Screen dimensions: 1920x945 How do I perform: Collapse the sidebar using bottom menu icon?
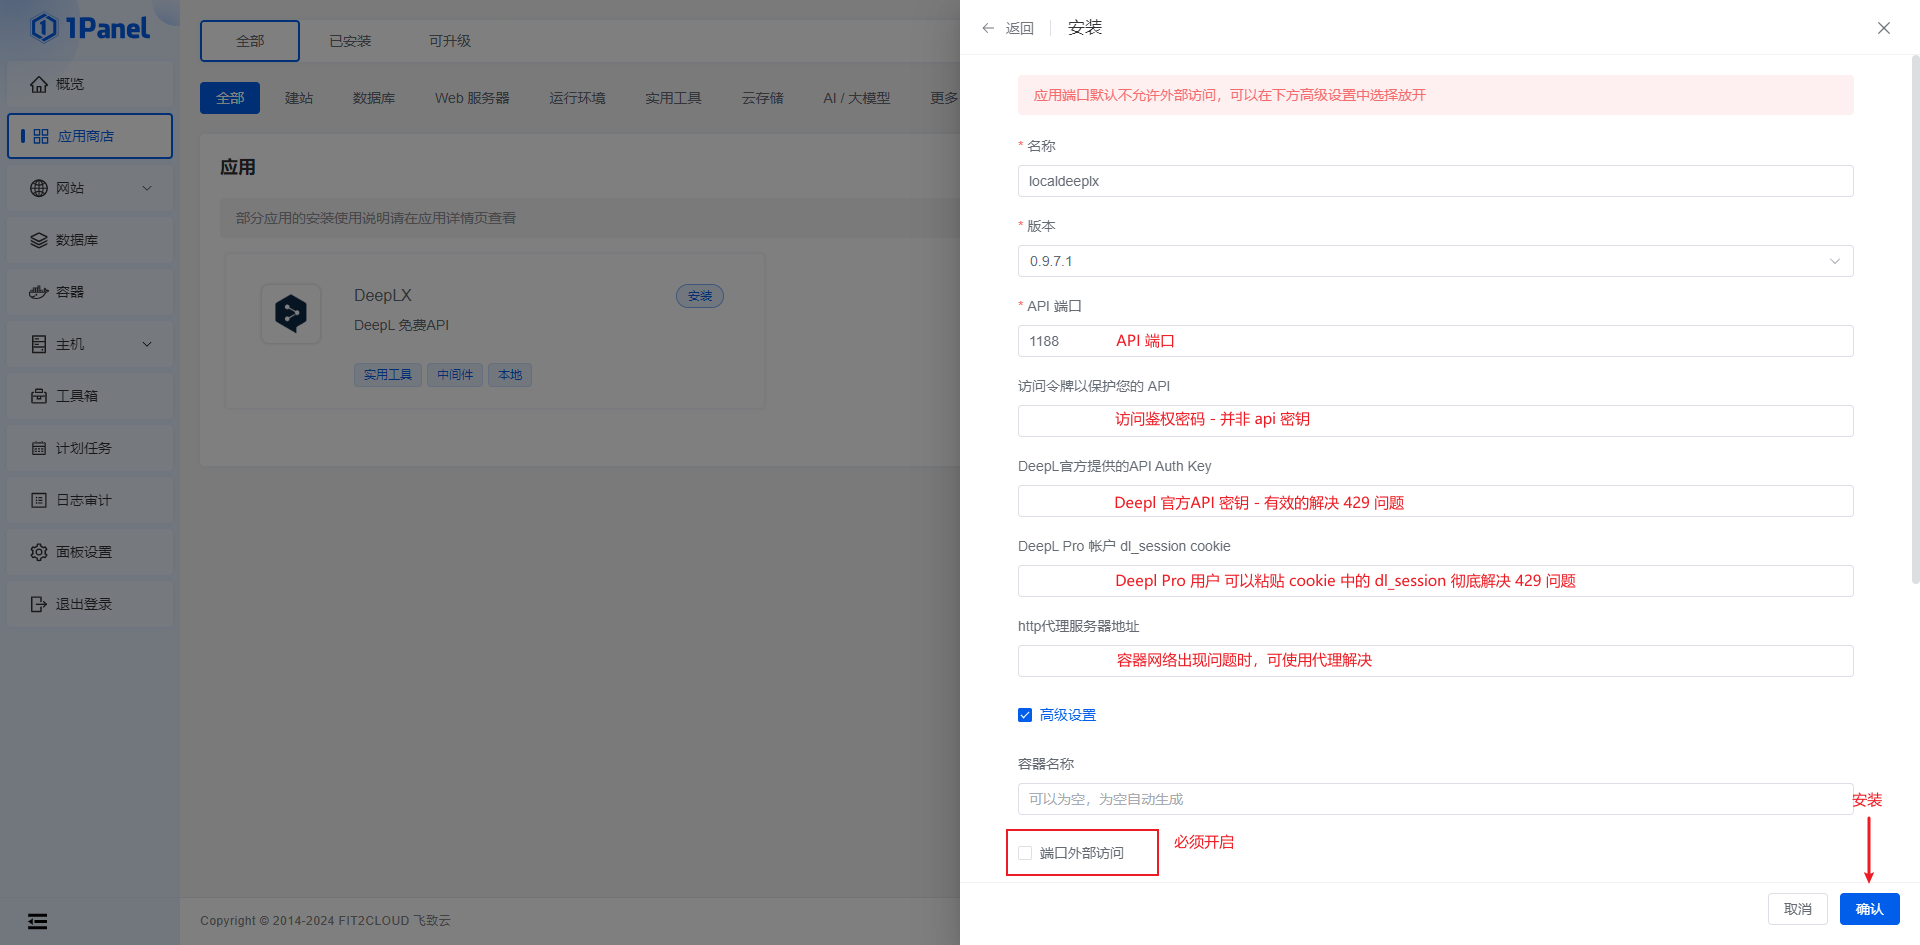[38, 921]
